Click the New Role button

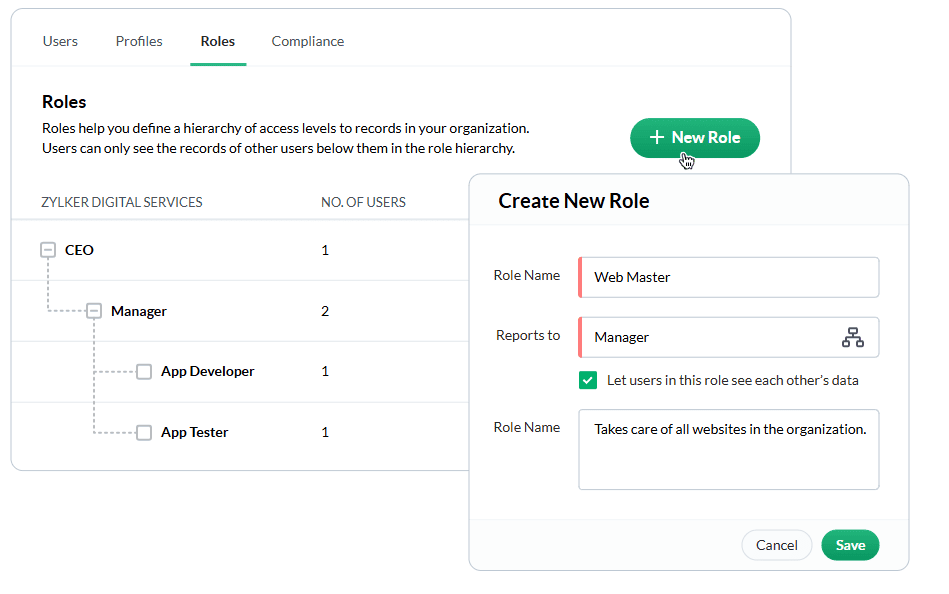pos(695,137)
